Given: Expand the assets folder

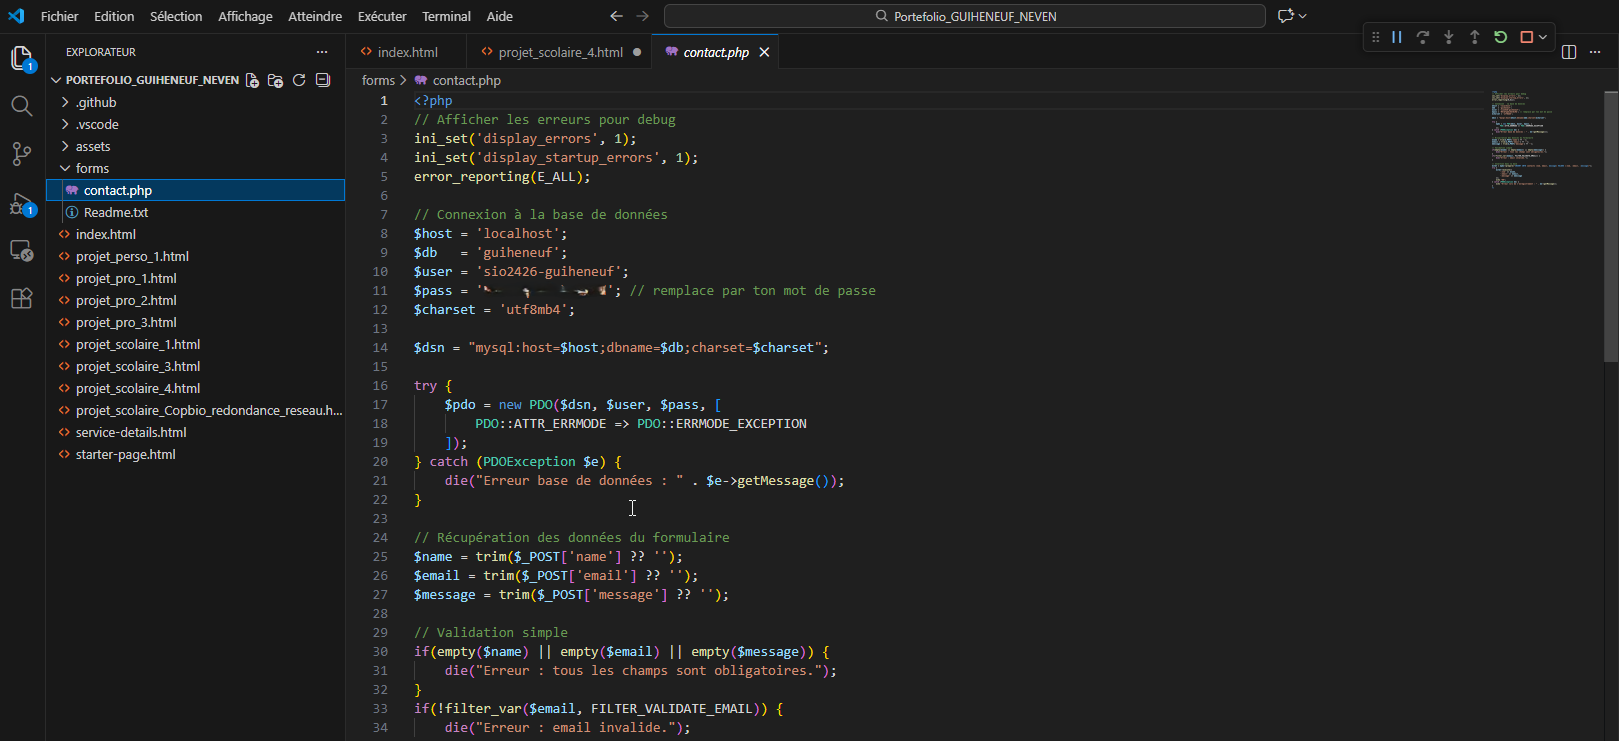Looking at the screenshot, I should [x=93, y=146].
